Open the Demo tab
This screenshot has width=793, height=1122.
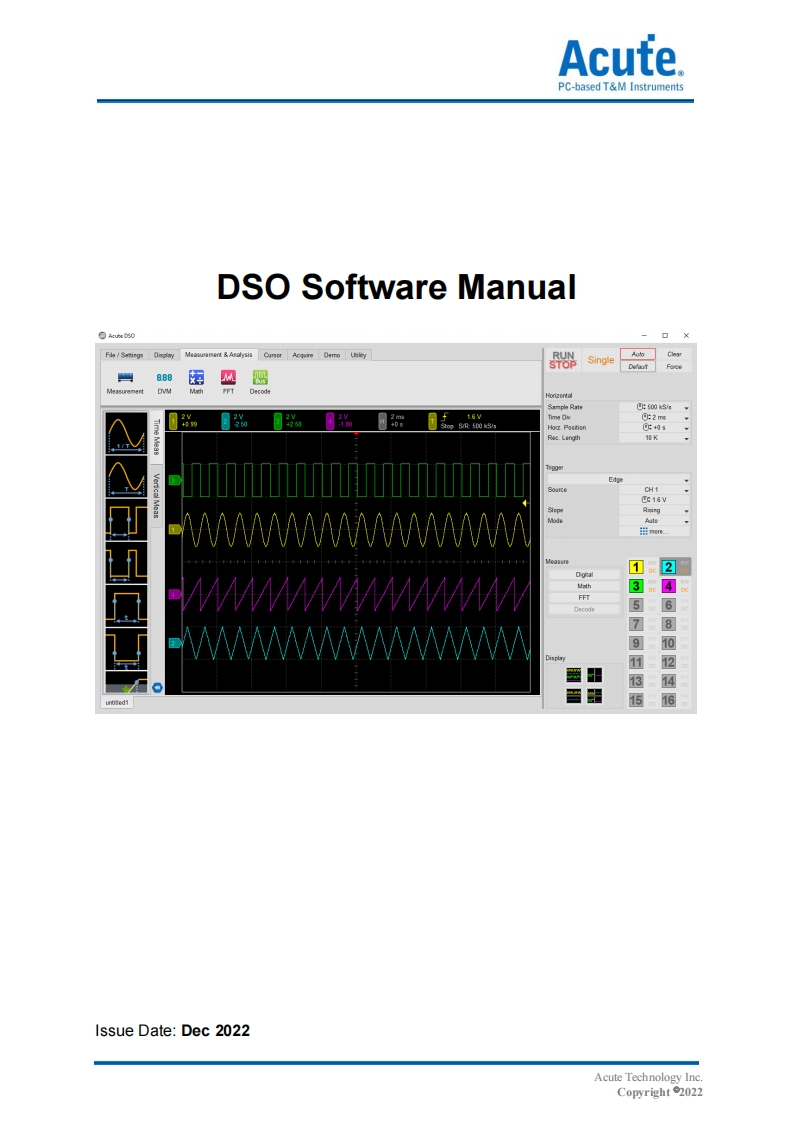332,355
